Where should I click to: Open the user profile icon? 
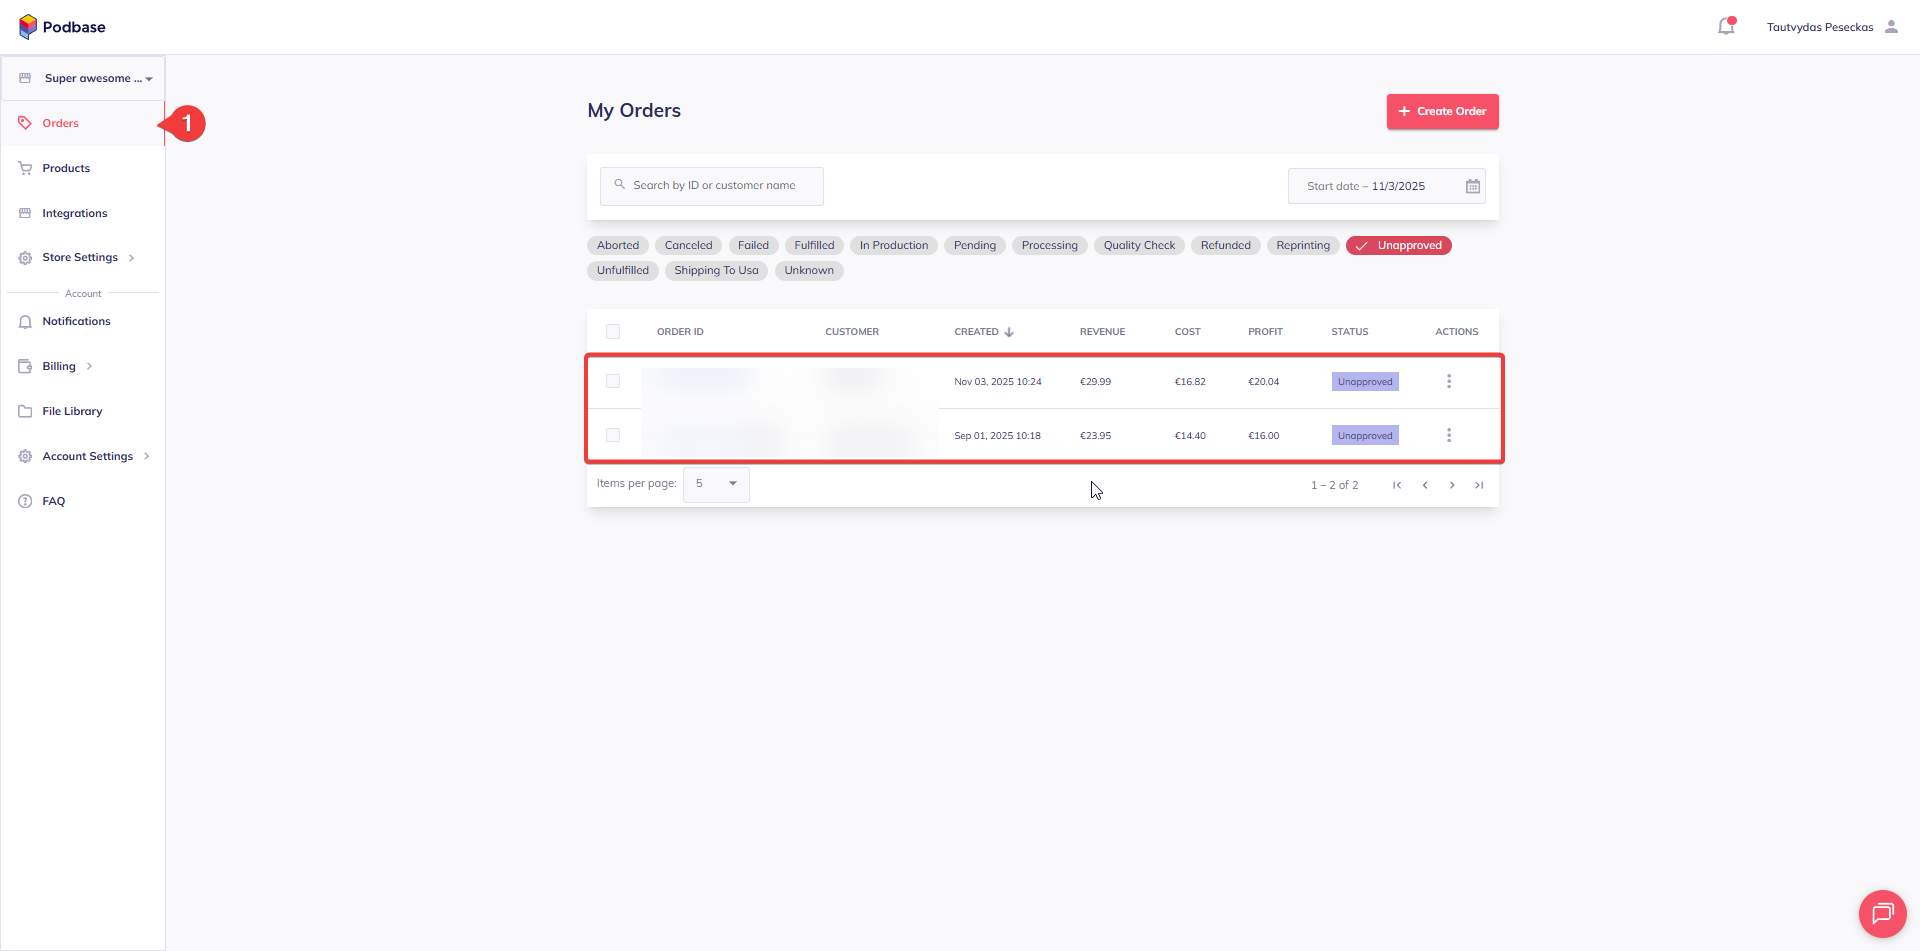point(1891,27)
